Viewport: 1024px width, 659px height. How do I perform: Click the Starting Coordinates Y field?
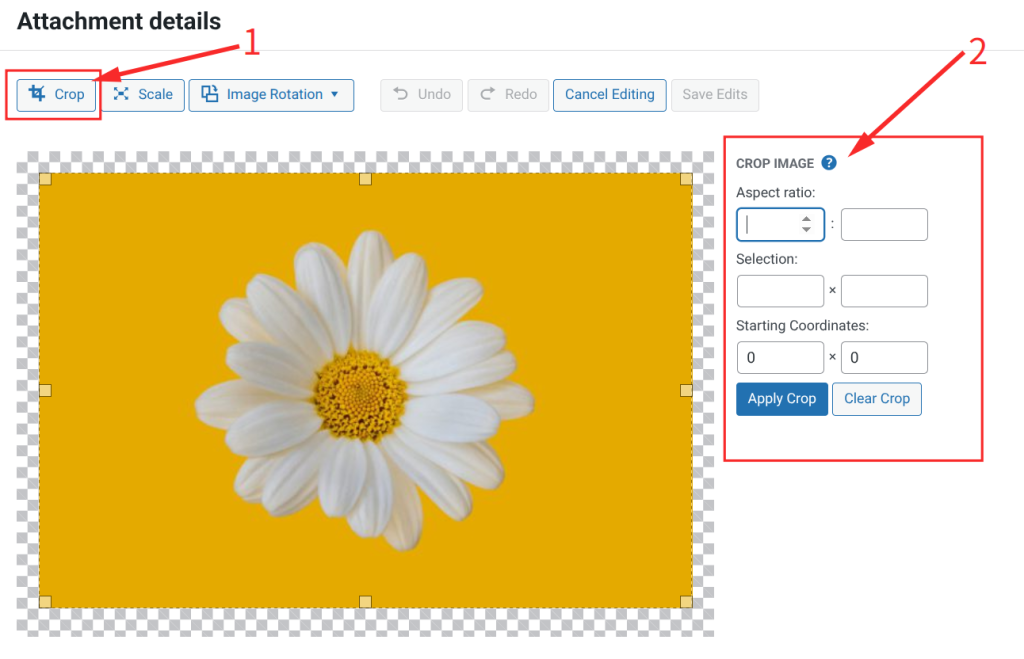pyautogui.click(x=884, y=358)
